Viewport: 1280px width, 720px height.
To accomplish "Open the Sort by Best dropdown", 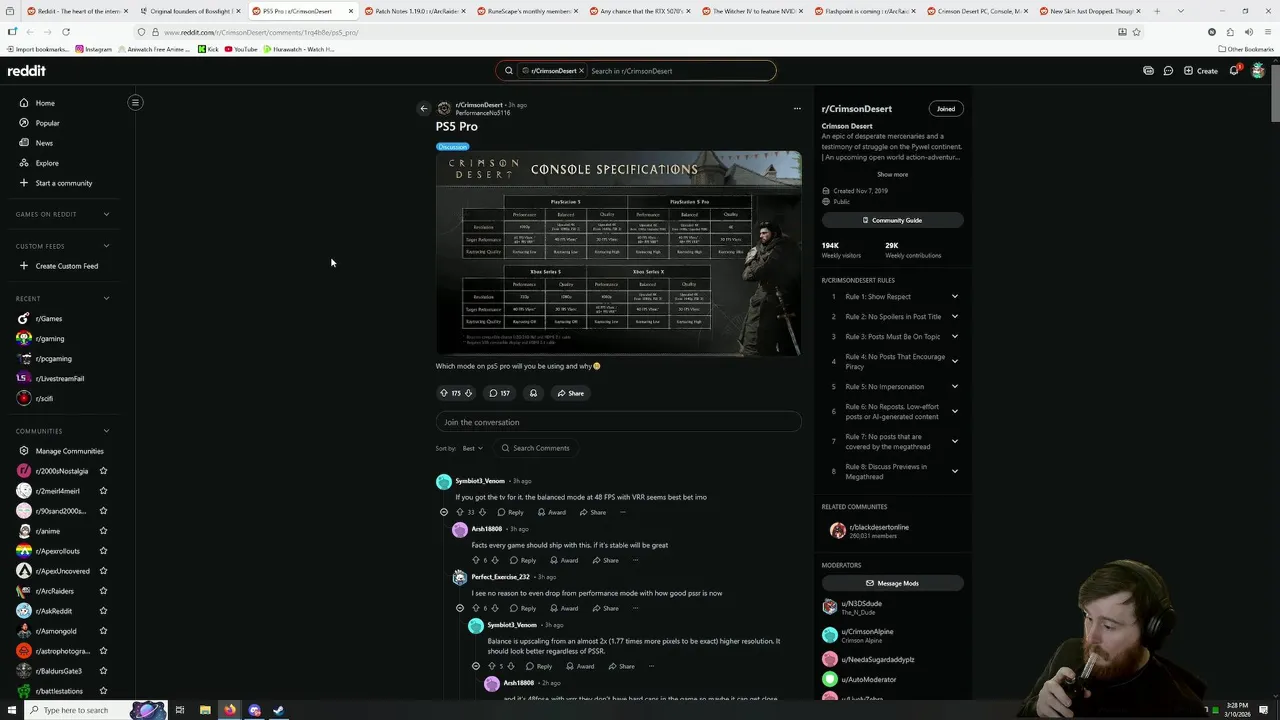I will pyautogui.click(x=472, y=448).
